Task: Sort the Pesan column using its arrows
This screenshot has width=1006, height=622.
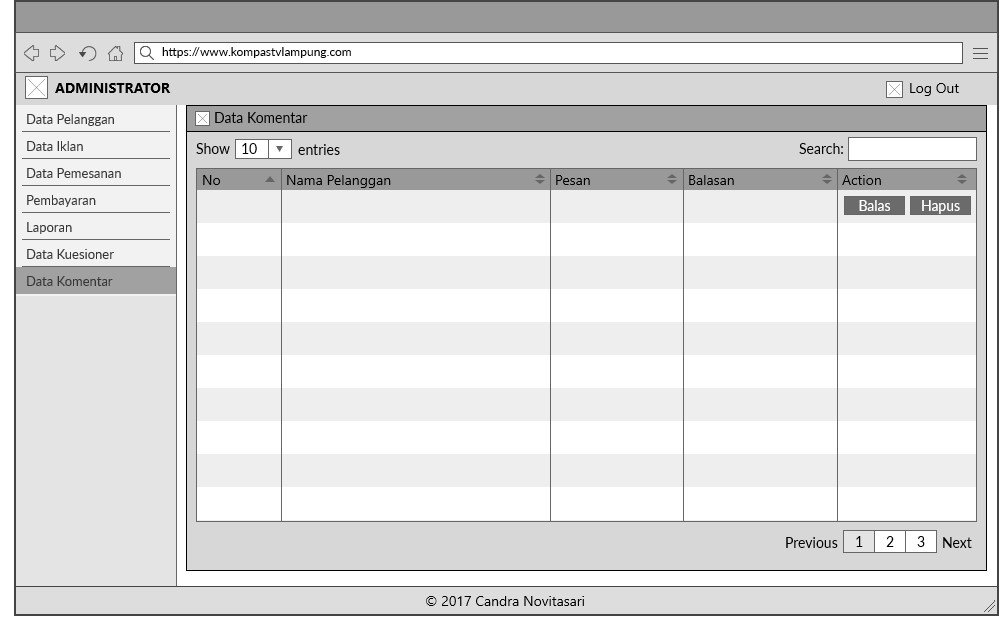Action: [x=672, y=180]
